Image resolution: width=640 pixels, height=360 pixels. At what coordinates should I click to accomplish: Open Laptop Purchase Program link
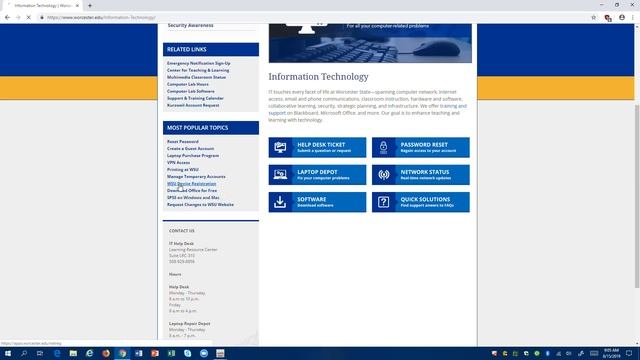pos(193,156)
